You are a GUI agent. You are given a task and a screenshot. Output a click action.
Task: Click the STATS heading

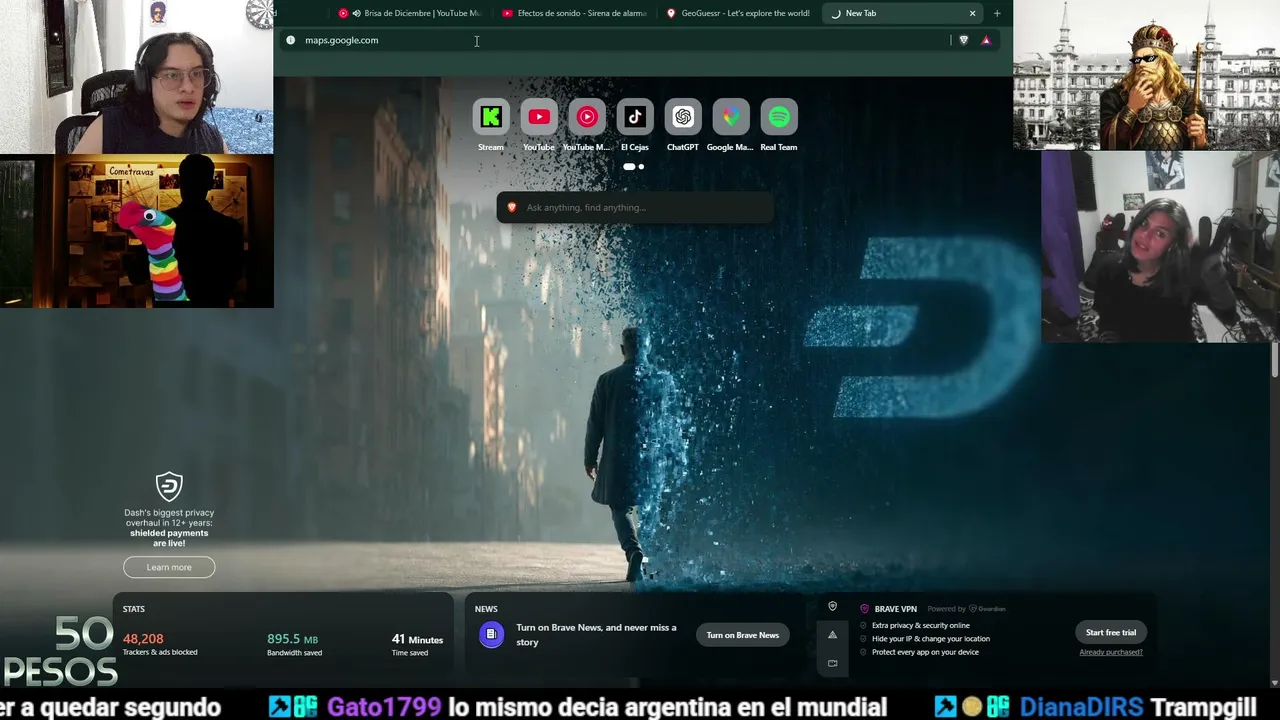134,609
